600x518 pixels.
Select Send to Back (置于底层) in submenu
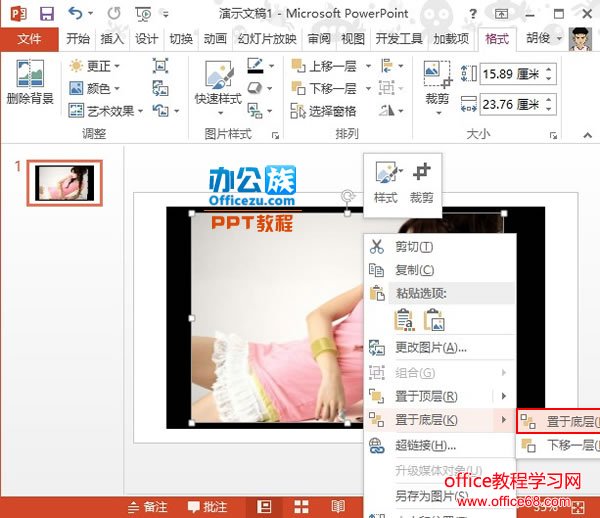point(558,422)
